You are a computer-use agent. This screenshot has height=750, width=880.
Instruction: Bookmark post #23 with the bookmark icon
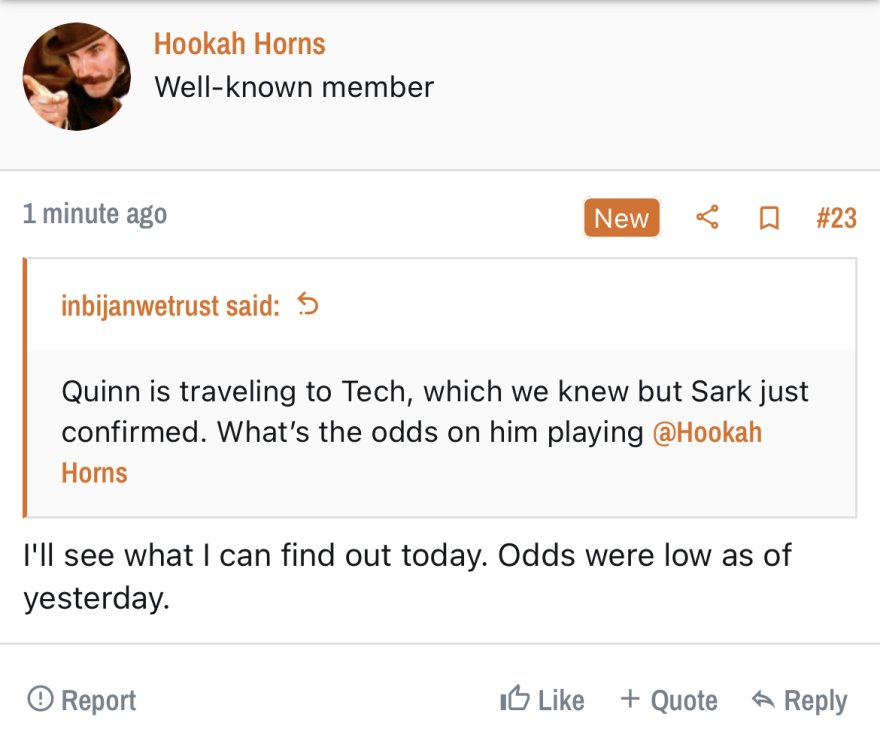click(x=769, y=218)
